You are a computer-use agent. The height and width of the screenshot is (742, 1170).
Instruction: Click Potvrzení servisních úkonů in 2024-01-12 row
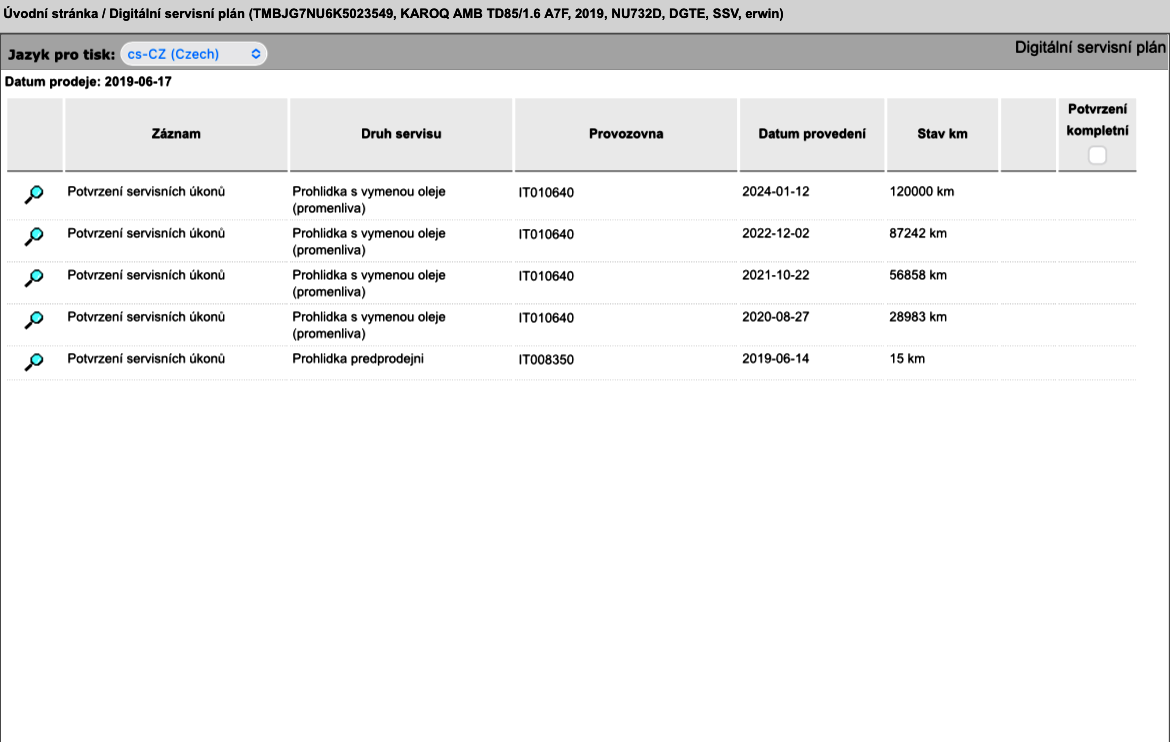pyautogui.click(x=146, y=191)
